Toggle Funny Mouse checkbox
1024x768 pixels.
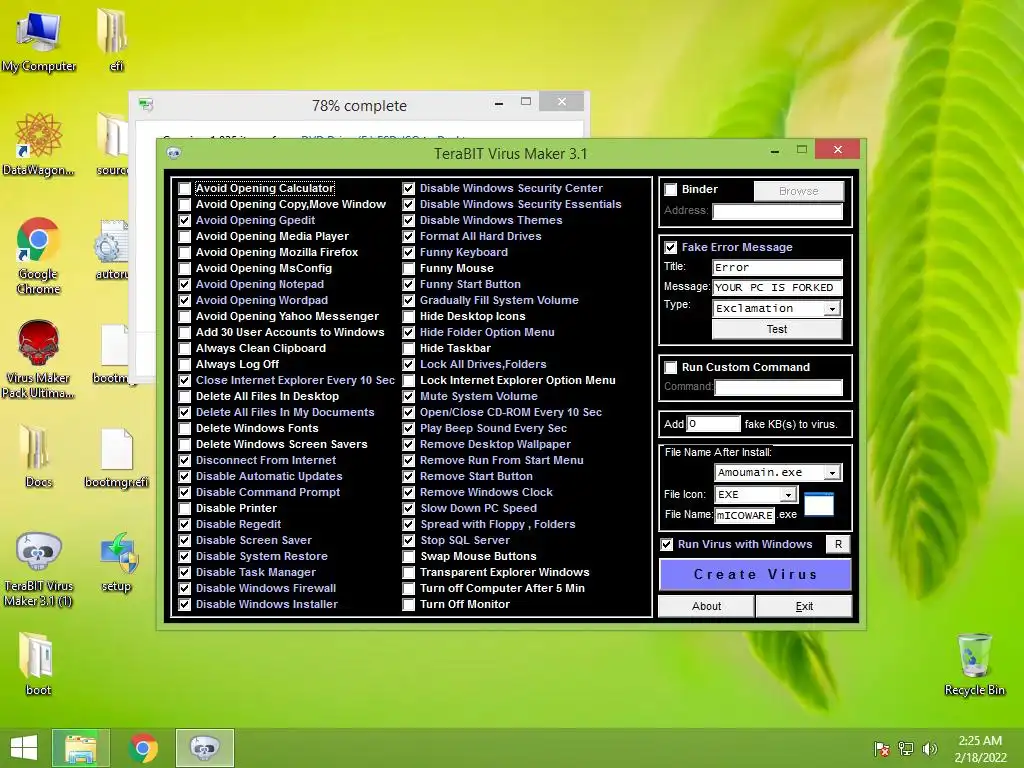(x=409, y=268)
